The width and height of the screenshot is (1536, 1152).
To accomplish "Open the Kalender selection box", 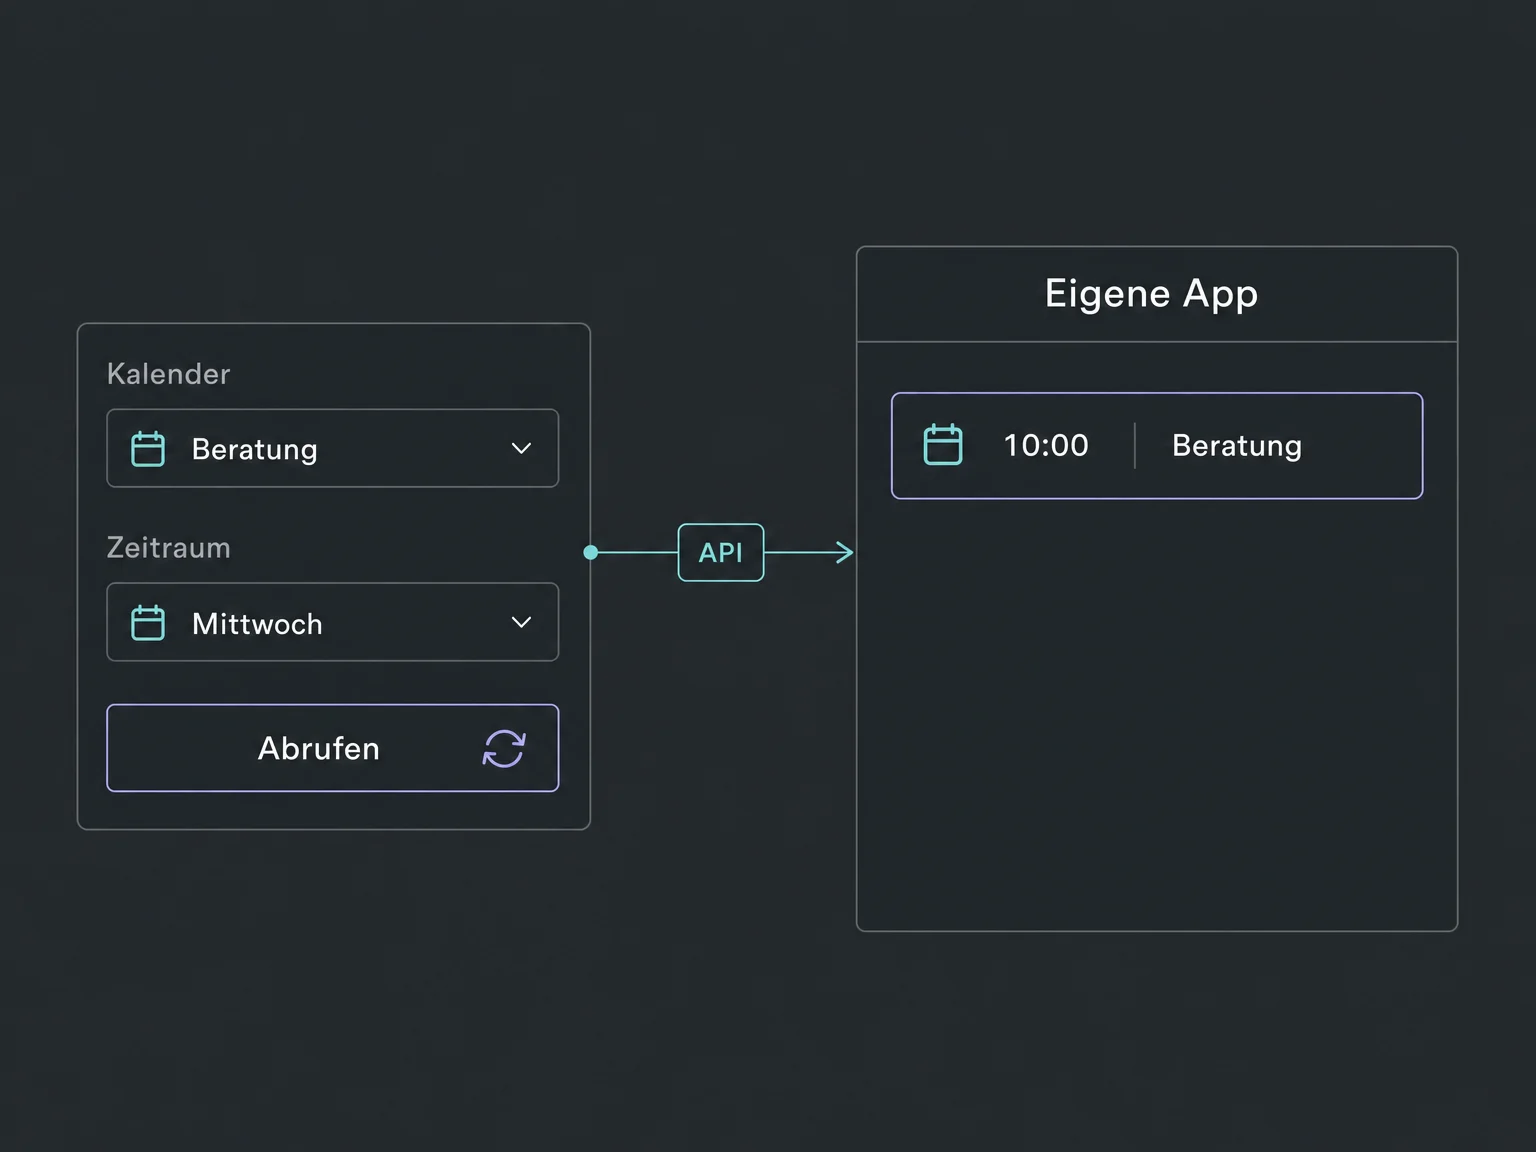I will tap(333, 448).
